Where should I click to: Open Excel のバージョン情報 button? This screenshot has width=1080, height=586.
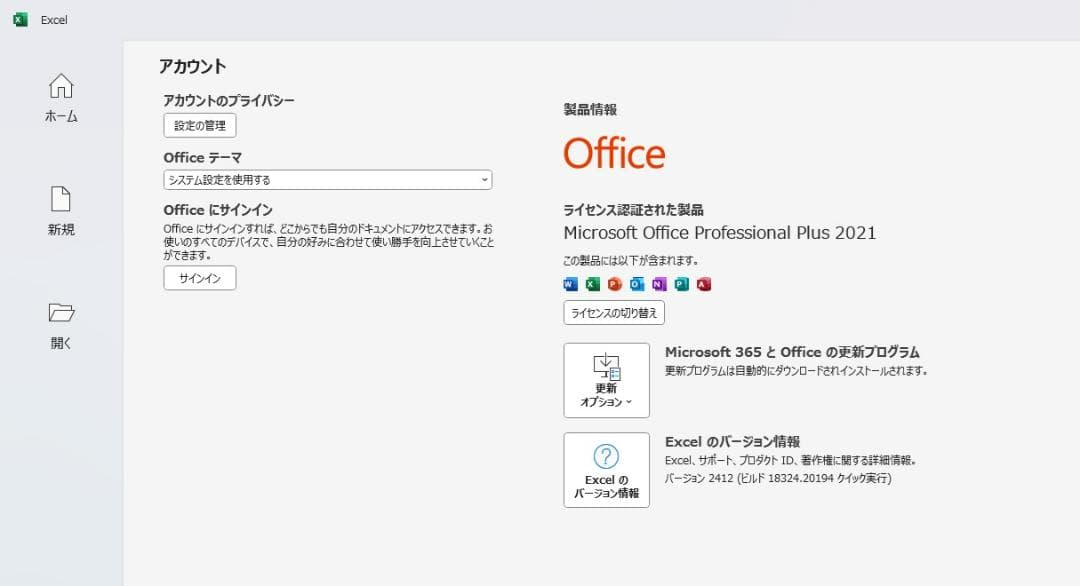coord(606,470)
